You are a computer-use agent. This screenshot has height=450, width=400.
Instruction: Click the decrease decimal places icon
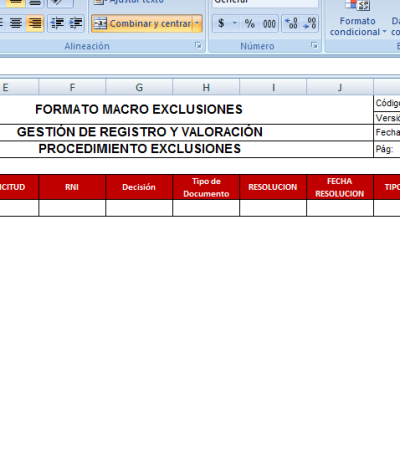coord(309,24)
